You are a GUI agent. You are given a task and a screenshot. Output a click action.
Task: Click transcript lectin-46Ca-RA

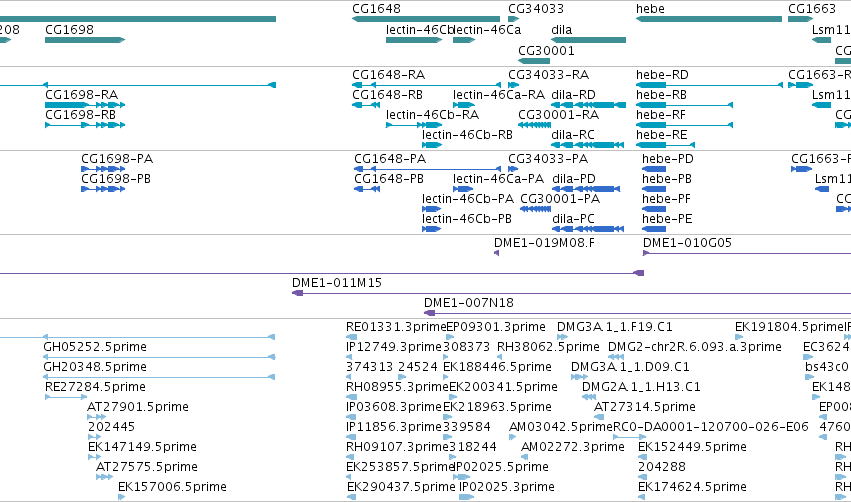click(x=463, y=105)
